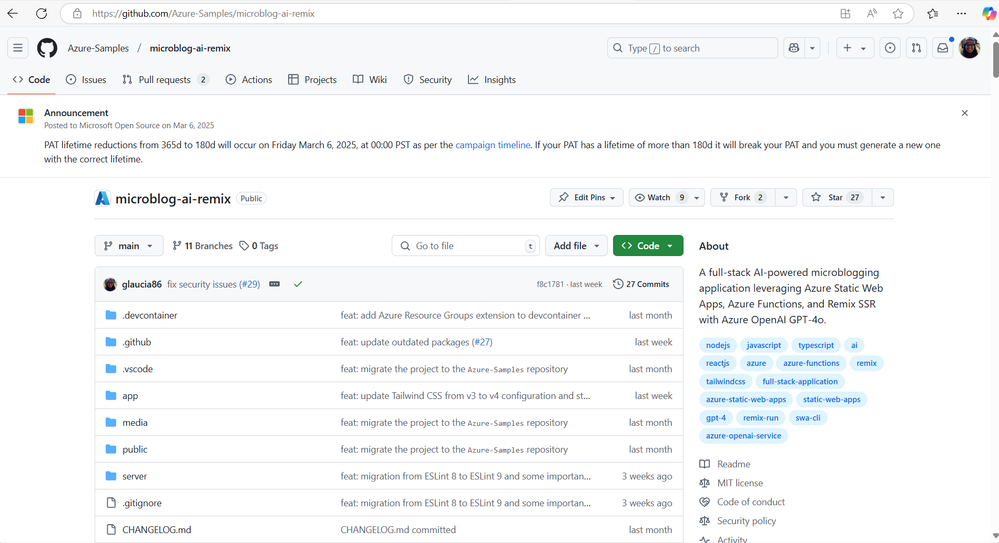Screen dimensions: 999x543
Task: Open the main branch dropdown
Action: pyautogui.click(x=129, y=245)
